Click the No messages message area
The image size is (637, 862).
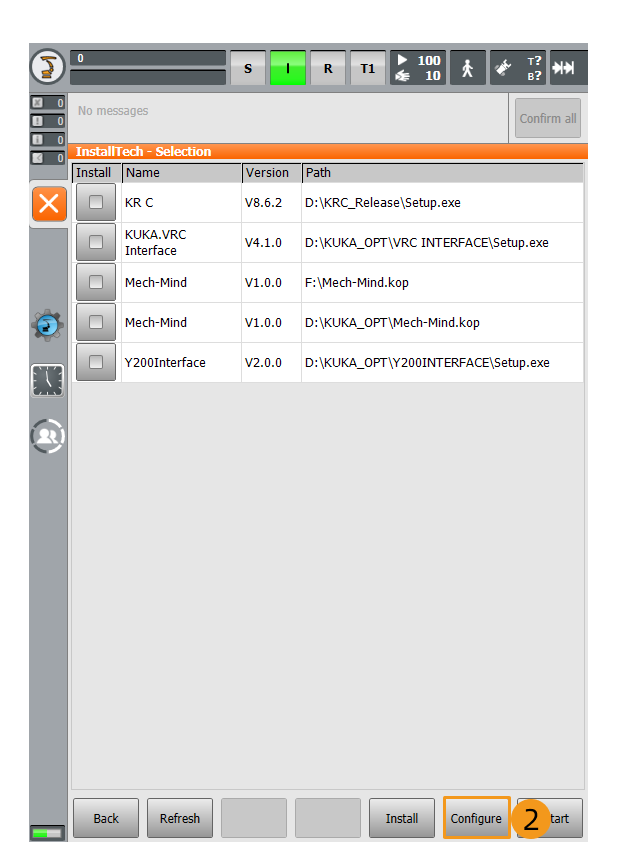(289, 118)
